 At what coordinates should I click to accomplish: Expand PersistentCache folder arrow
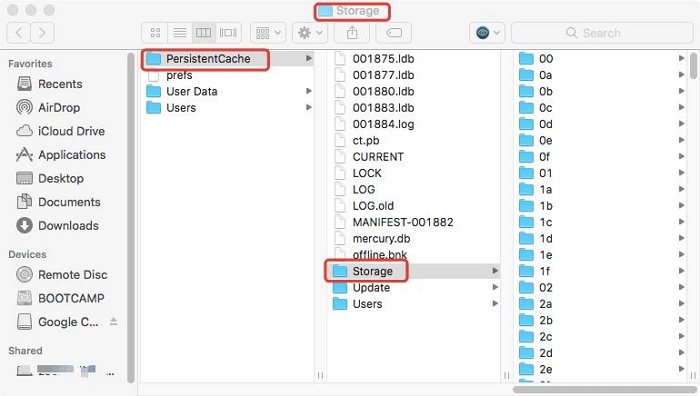tap(308, 58)
